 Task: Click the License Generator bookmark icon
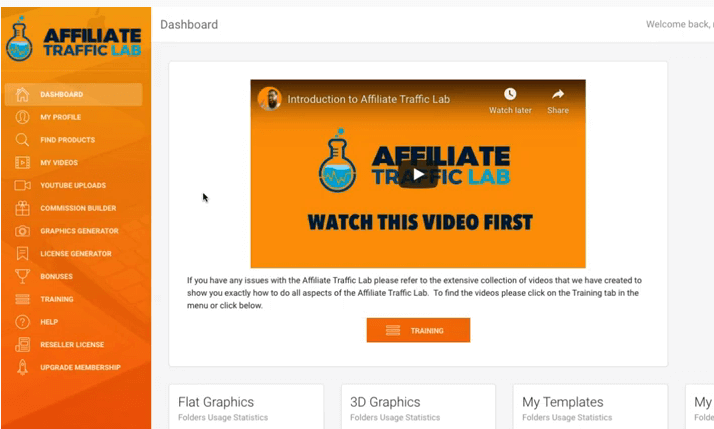point(22,254)
